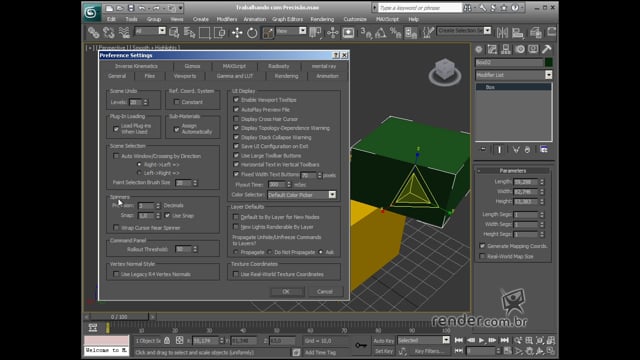Click the Select Object tool icon

[x=174, y=33]
